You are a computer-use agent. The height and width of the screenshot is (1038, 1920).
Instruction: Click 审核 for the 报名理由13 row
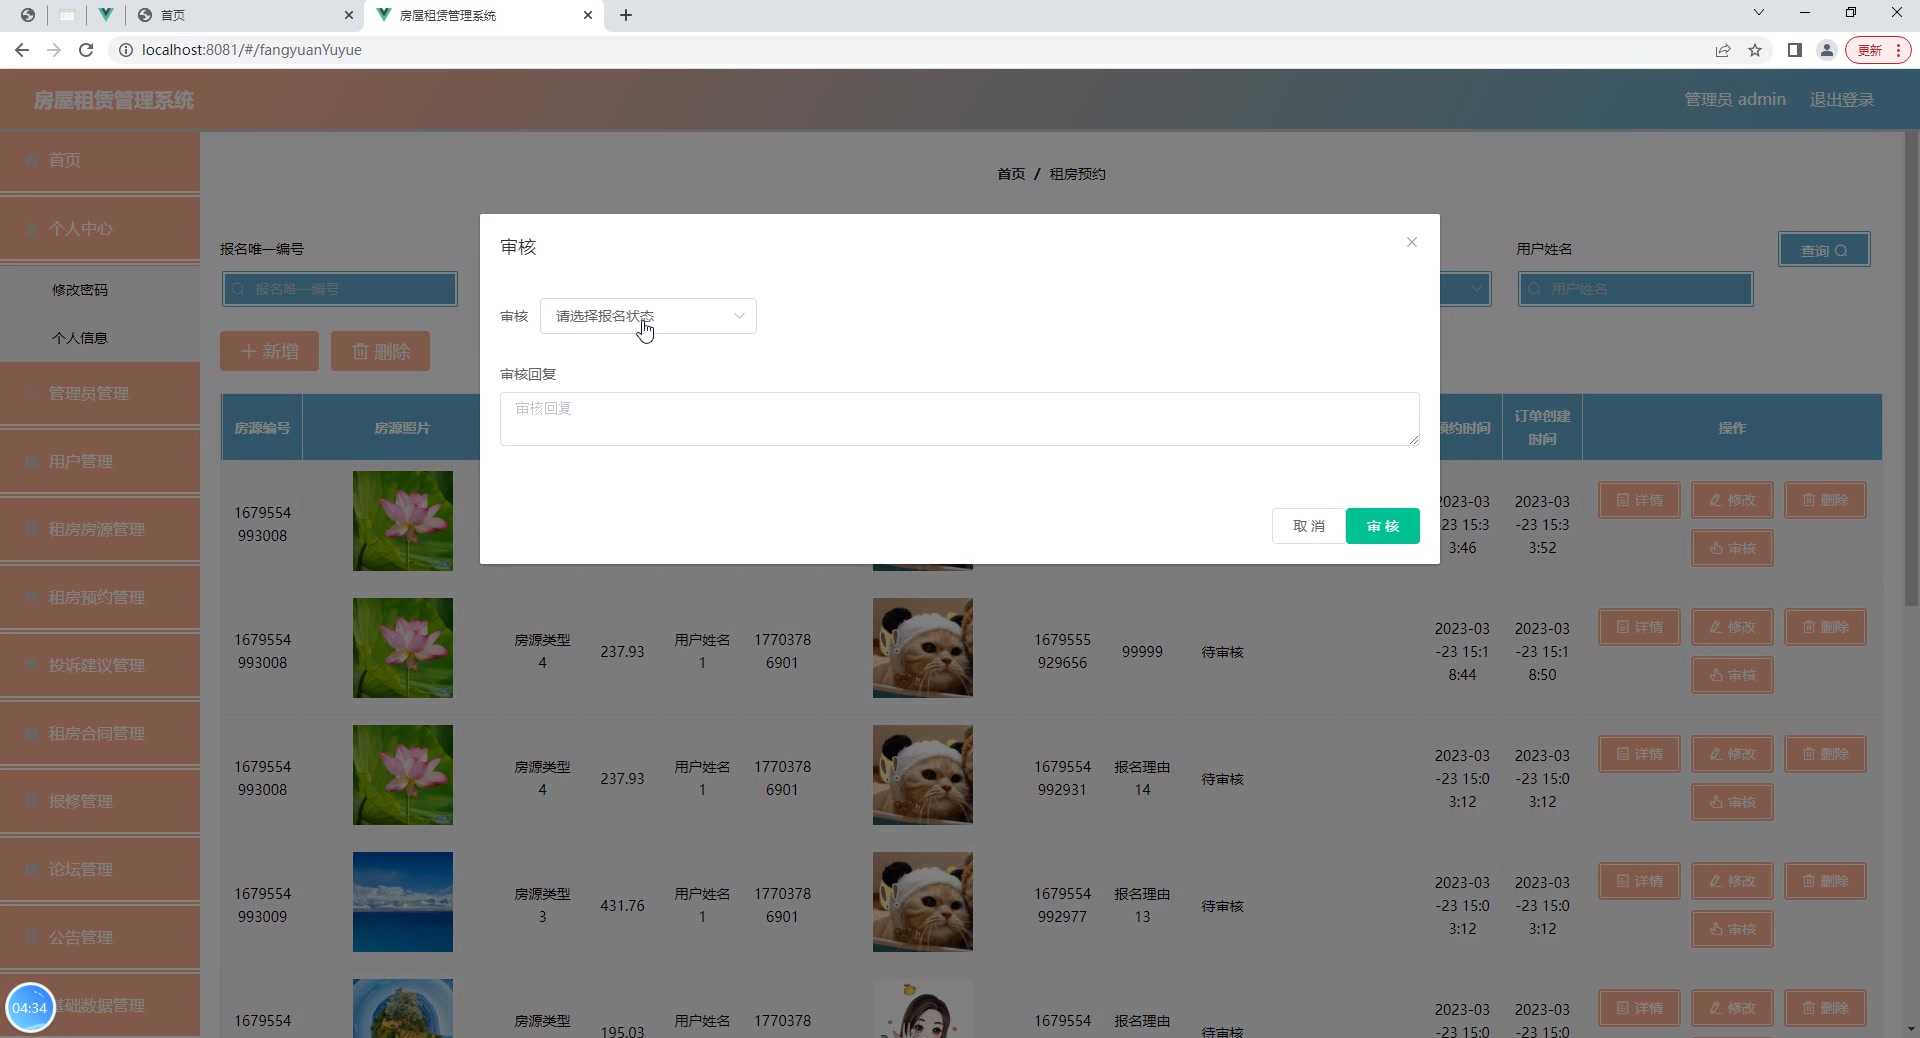1733,929
